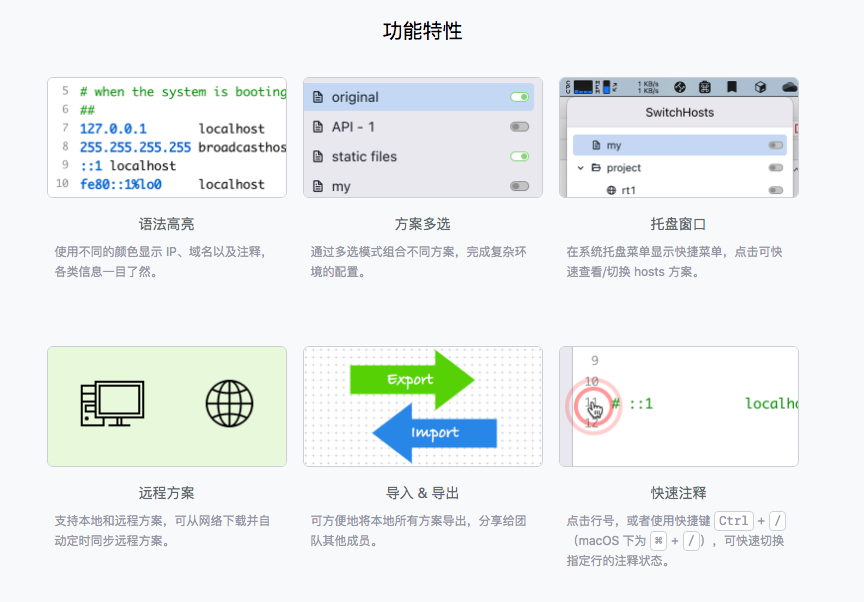Click the 远程方案 feature title

[166, 493]
